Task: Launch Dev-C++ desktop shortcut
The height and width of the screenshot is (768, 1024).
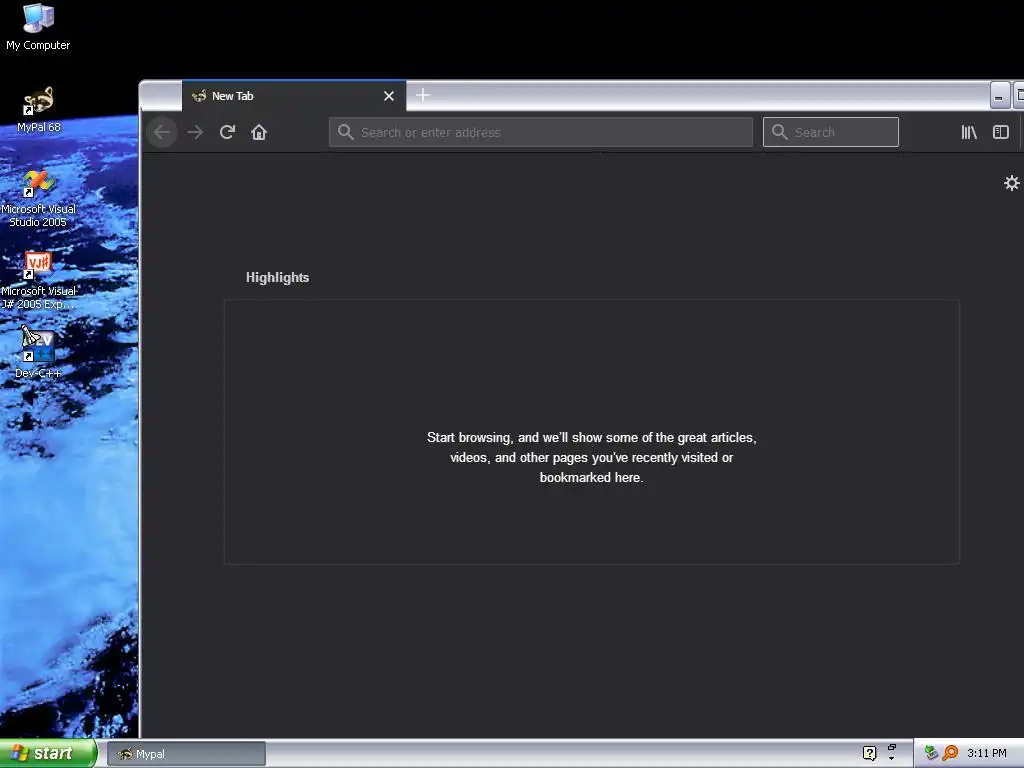Action: tap(38, 353)
